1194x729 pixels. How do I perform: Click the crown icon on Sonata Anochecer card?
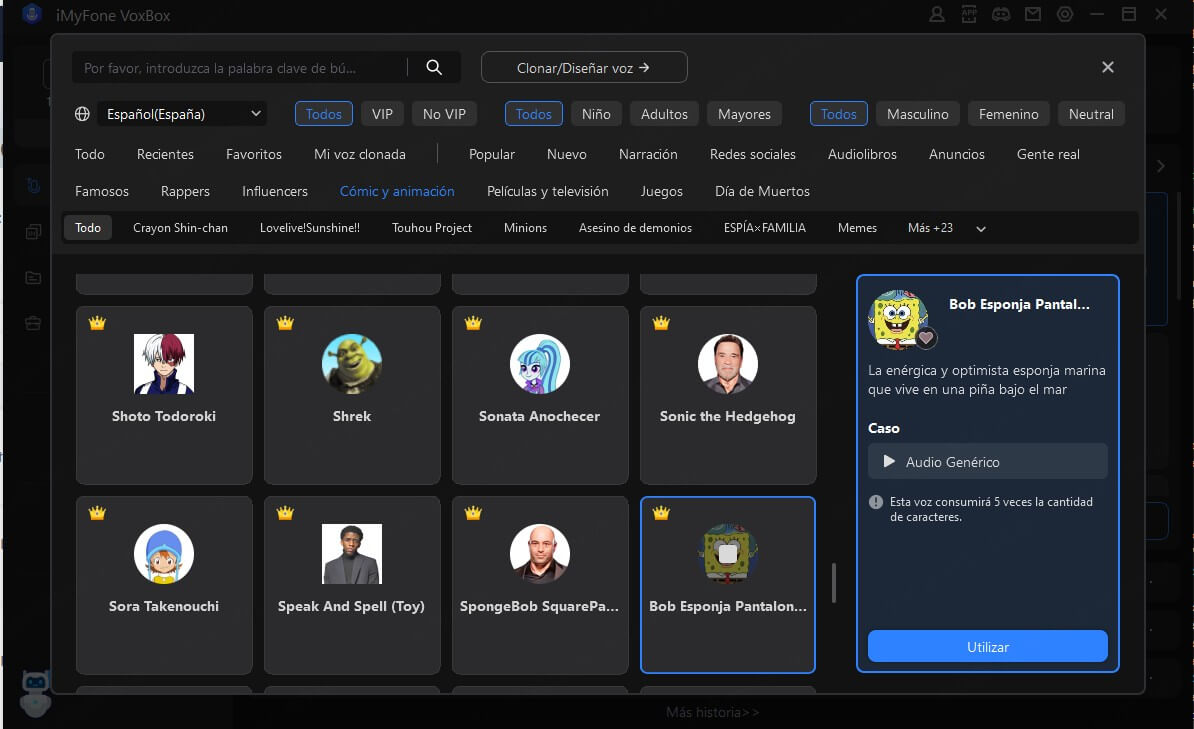[x=473, y=323]
